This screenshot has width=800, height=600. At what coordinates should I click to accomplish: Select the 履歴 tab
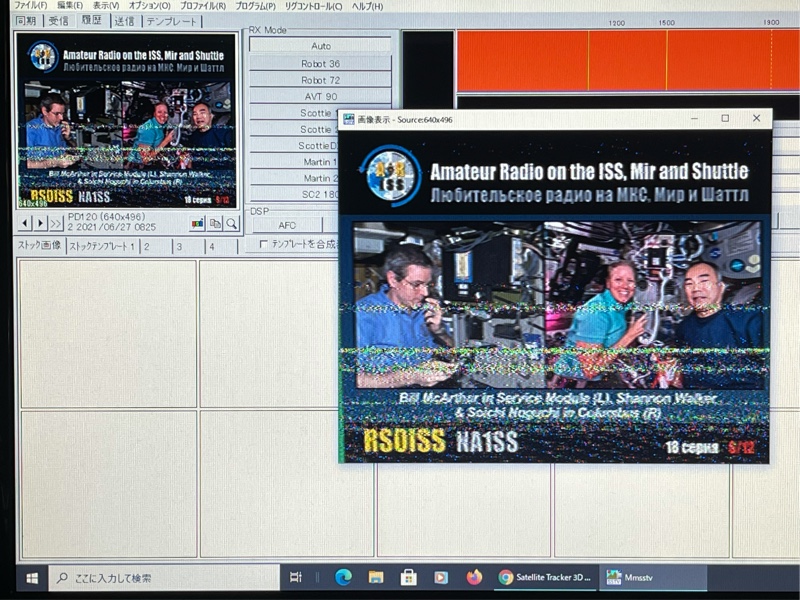pos(92,20)
